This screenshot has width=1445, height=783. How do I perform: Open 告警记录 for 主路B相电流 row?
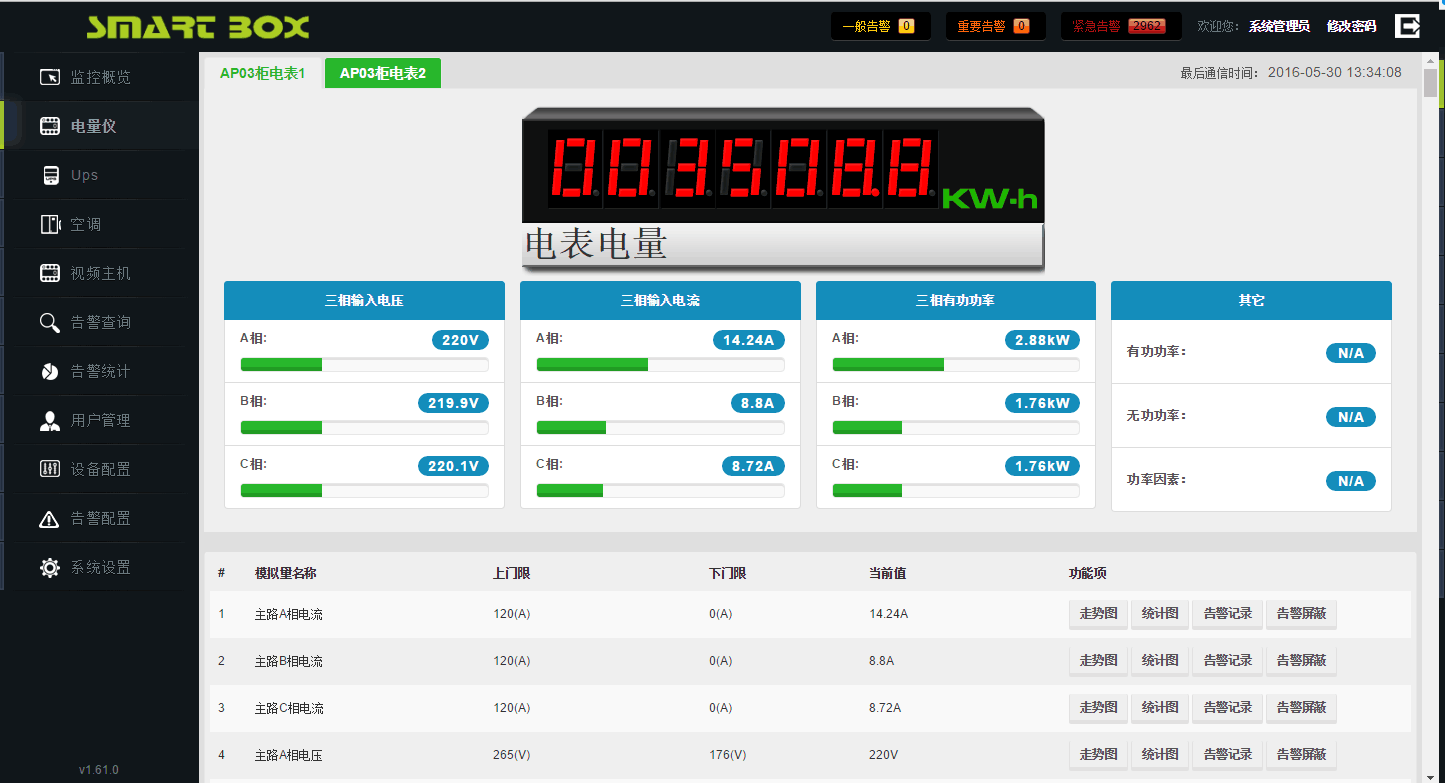point(1227,661)
